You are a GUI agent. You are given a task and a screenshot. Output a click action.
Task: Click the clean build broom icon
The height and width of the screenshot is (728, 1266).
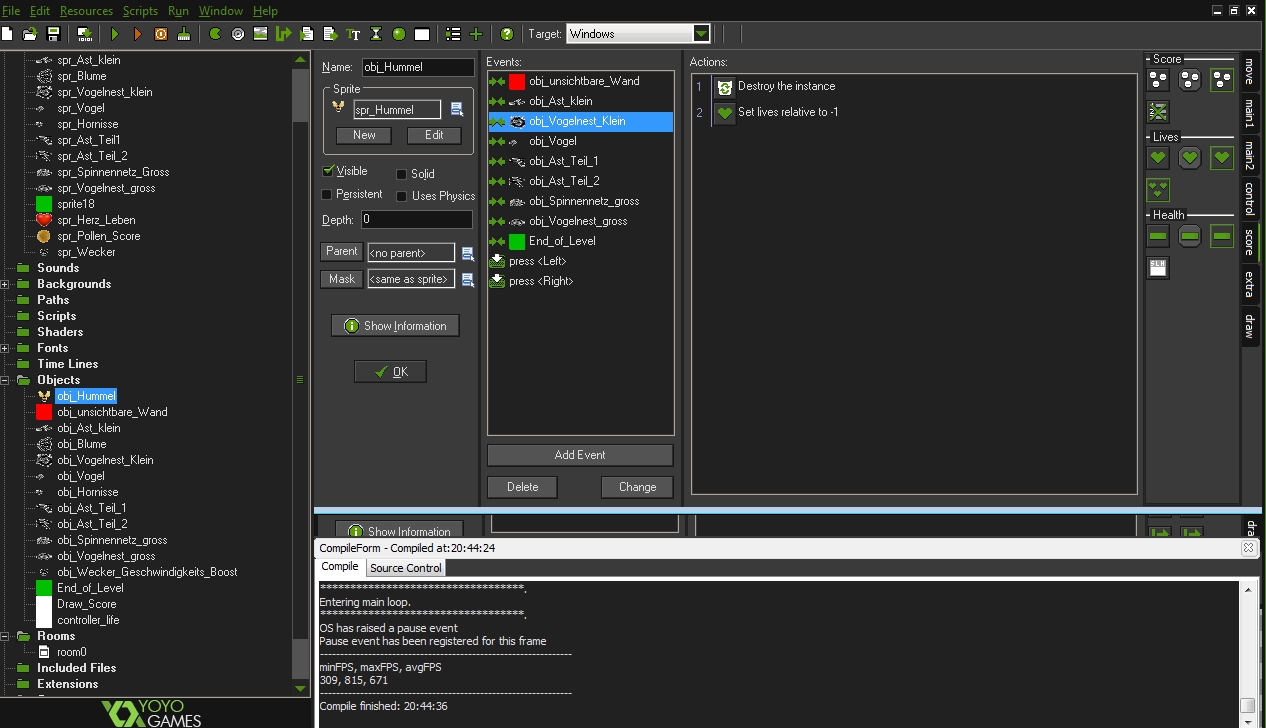click(x=184, y=34)
